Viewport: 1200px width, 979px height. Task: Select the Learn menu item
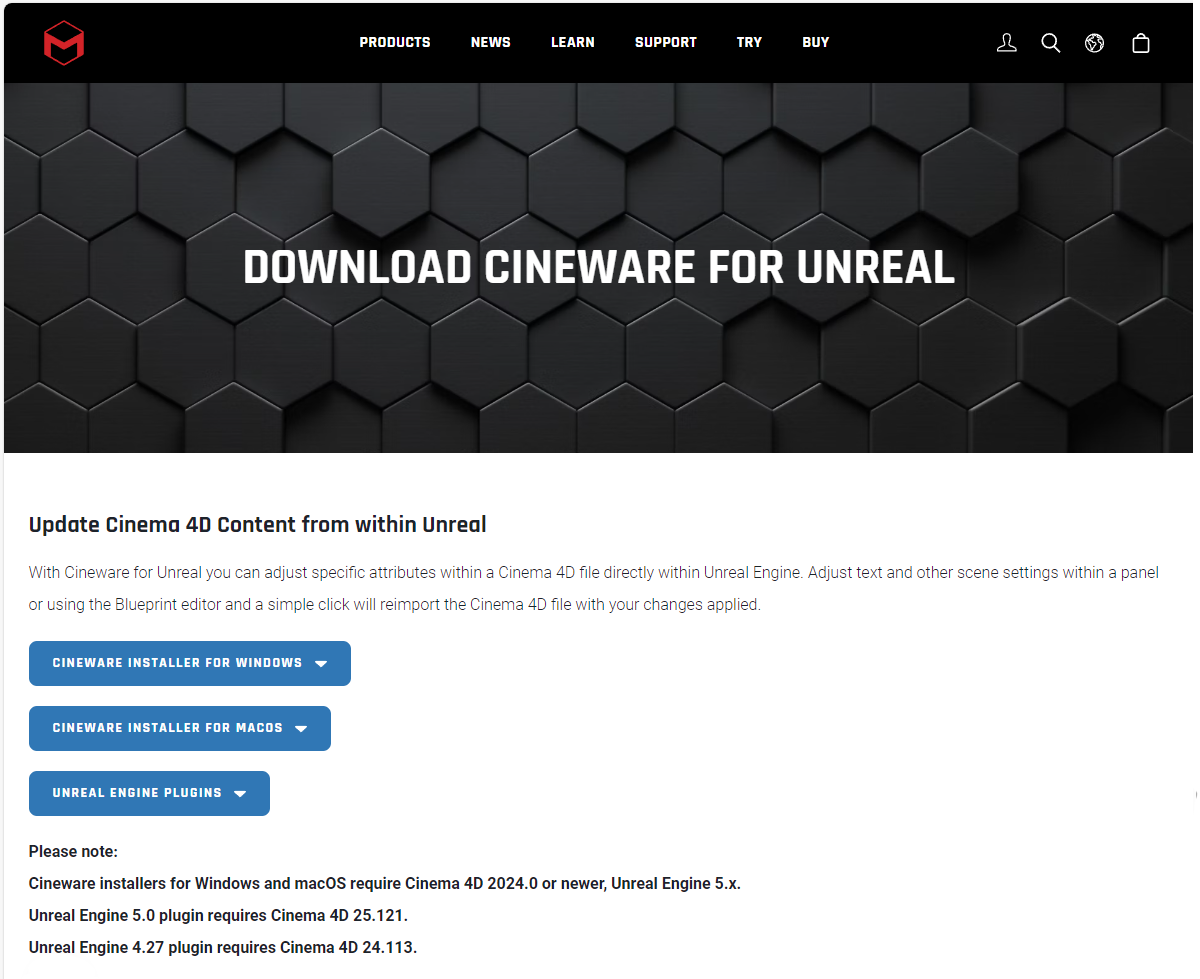[x=573, y=42]
